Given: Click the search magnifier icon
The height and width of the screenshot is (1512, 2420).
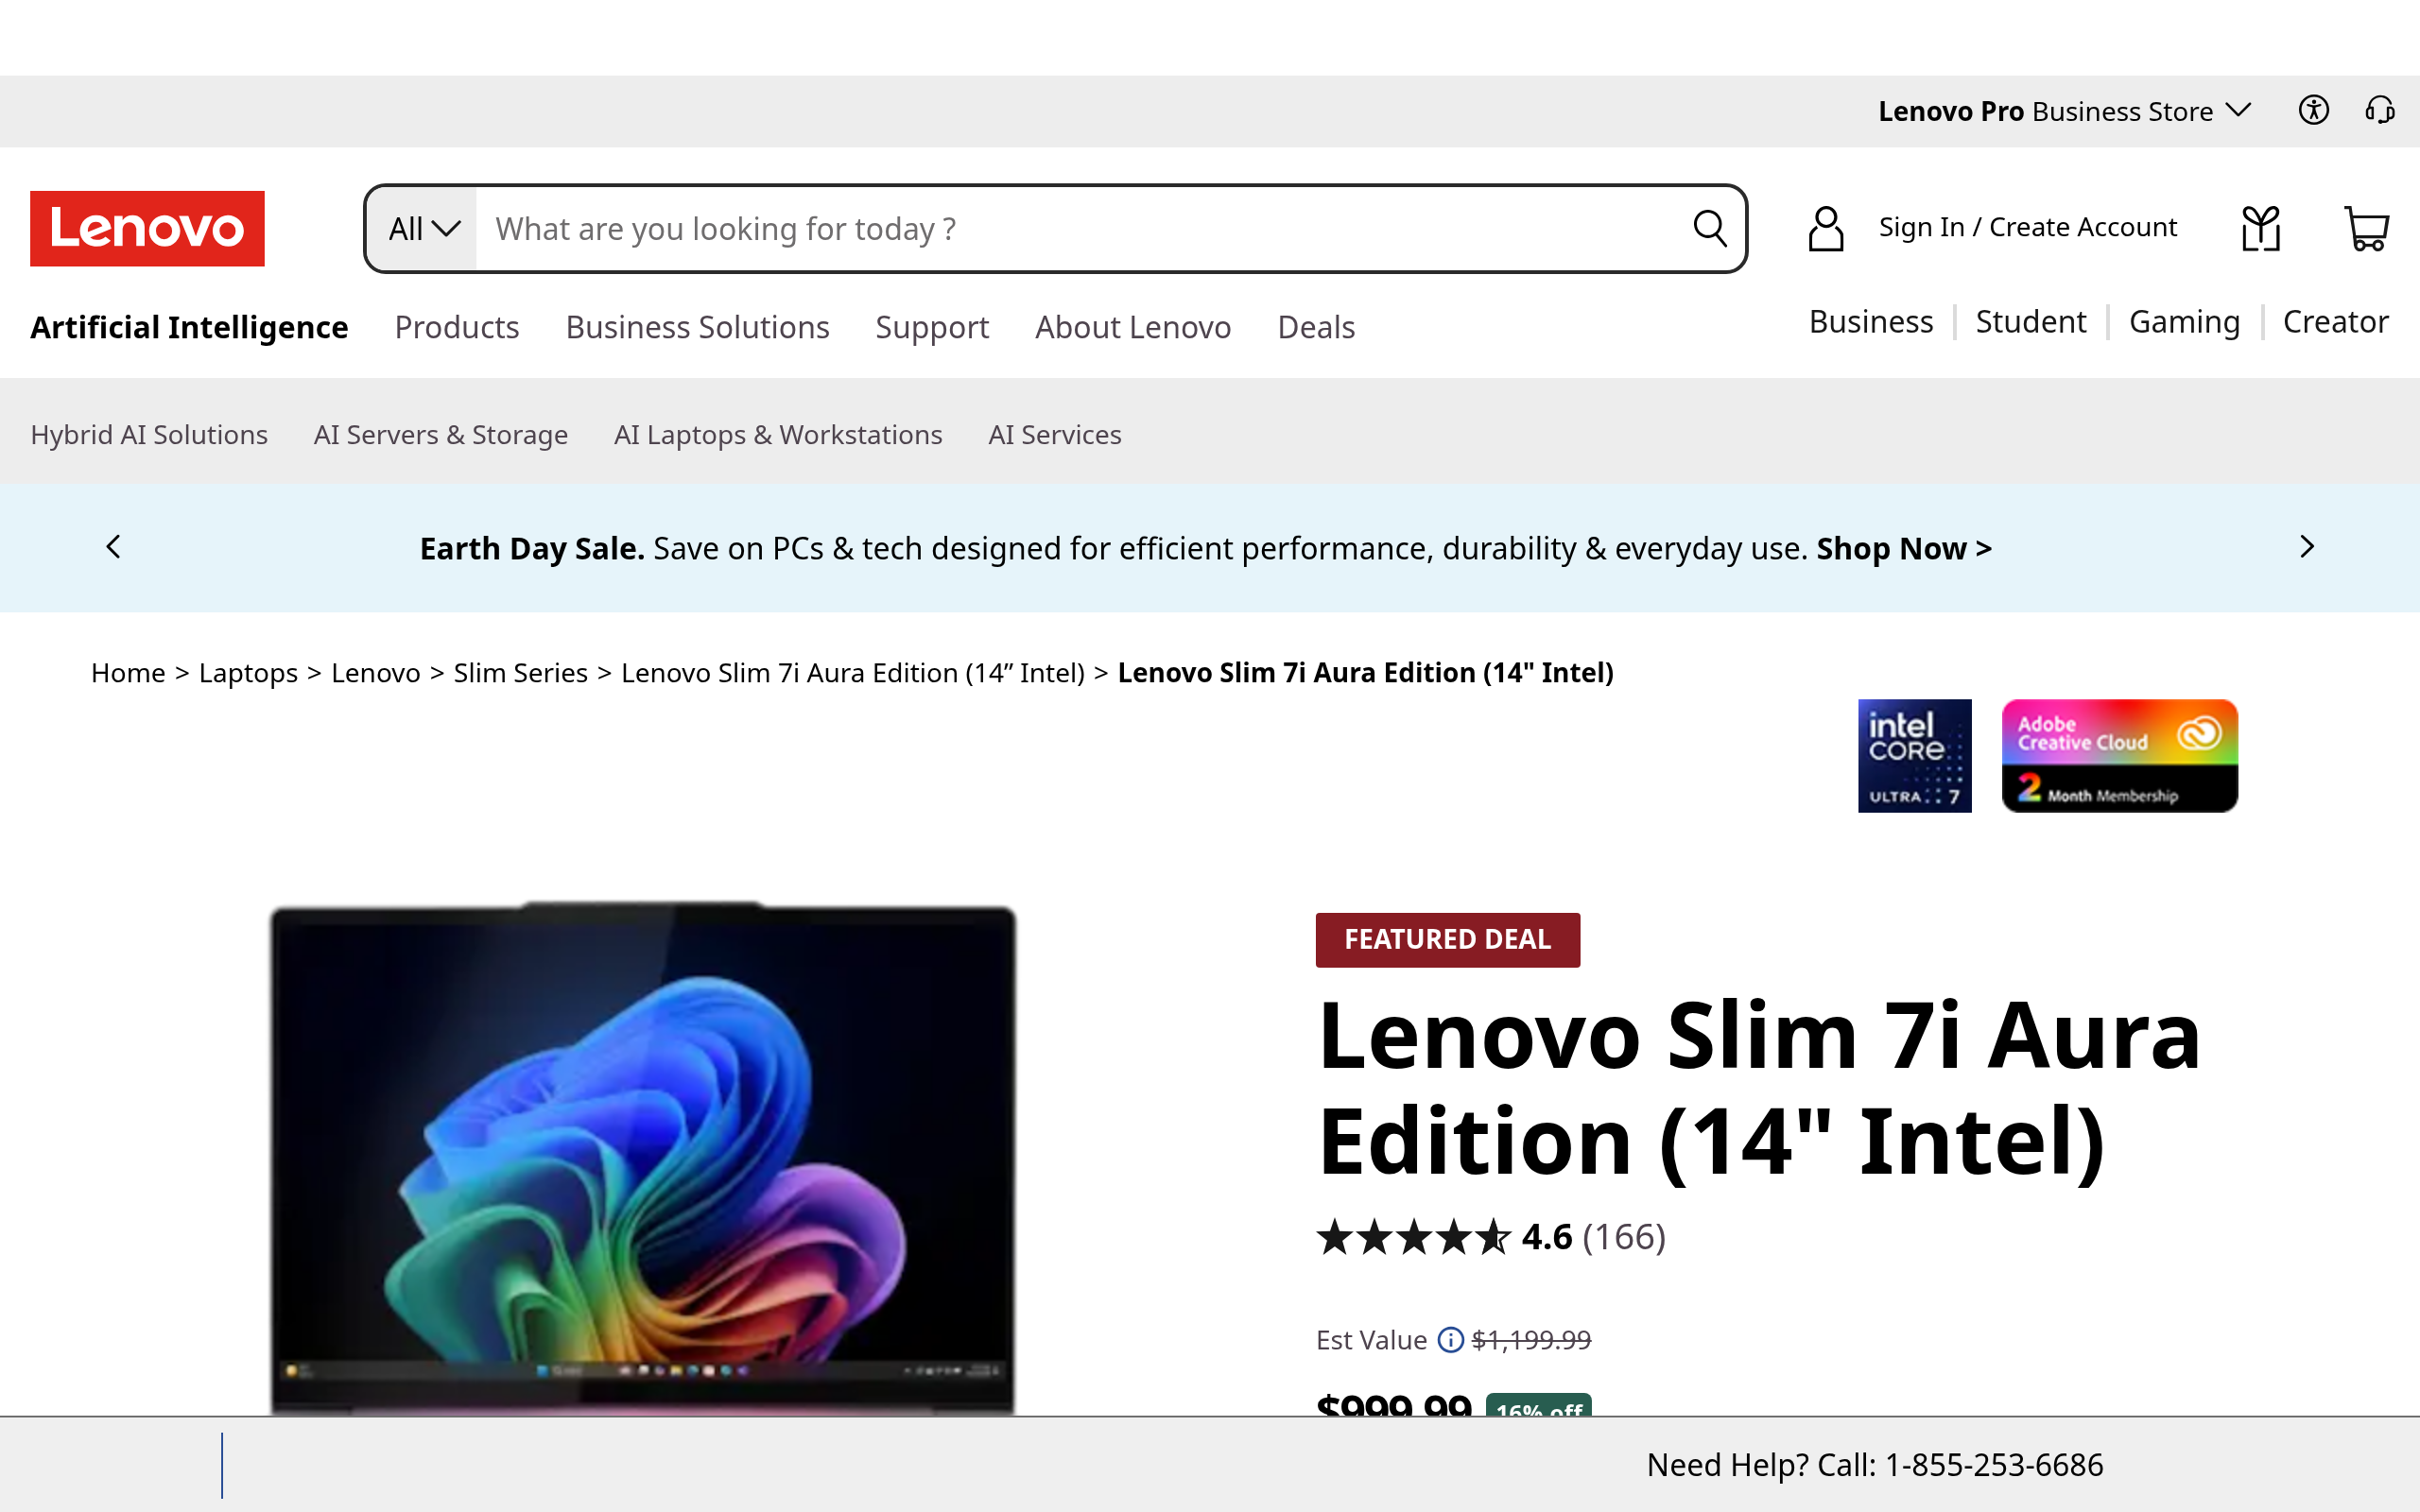Looking at the screenshot, I should click(1709, 228).
